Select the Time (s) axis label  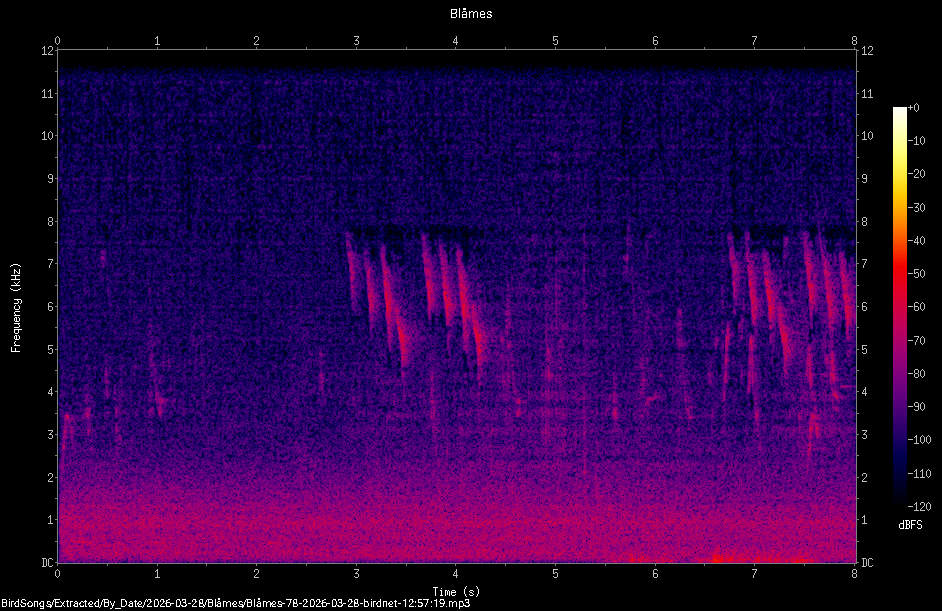456,592
